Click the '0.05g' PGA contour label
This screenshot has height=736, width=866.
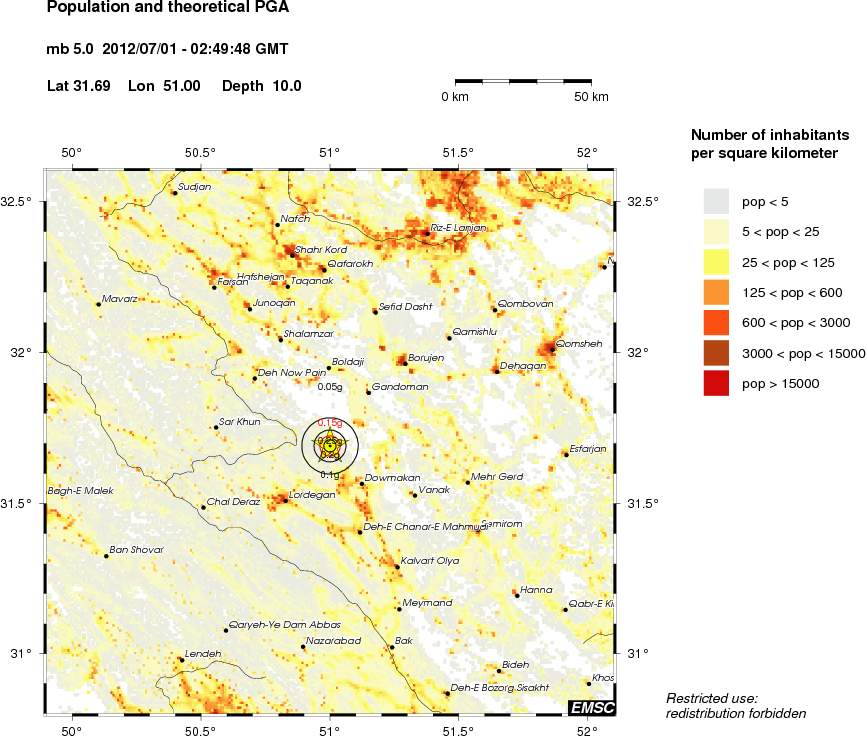[330, 386]
